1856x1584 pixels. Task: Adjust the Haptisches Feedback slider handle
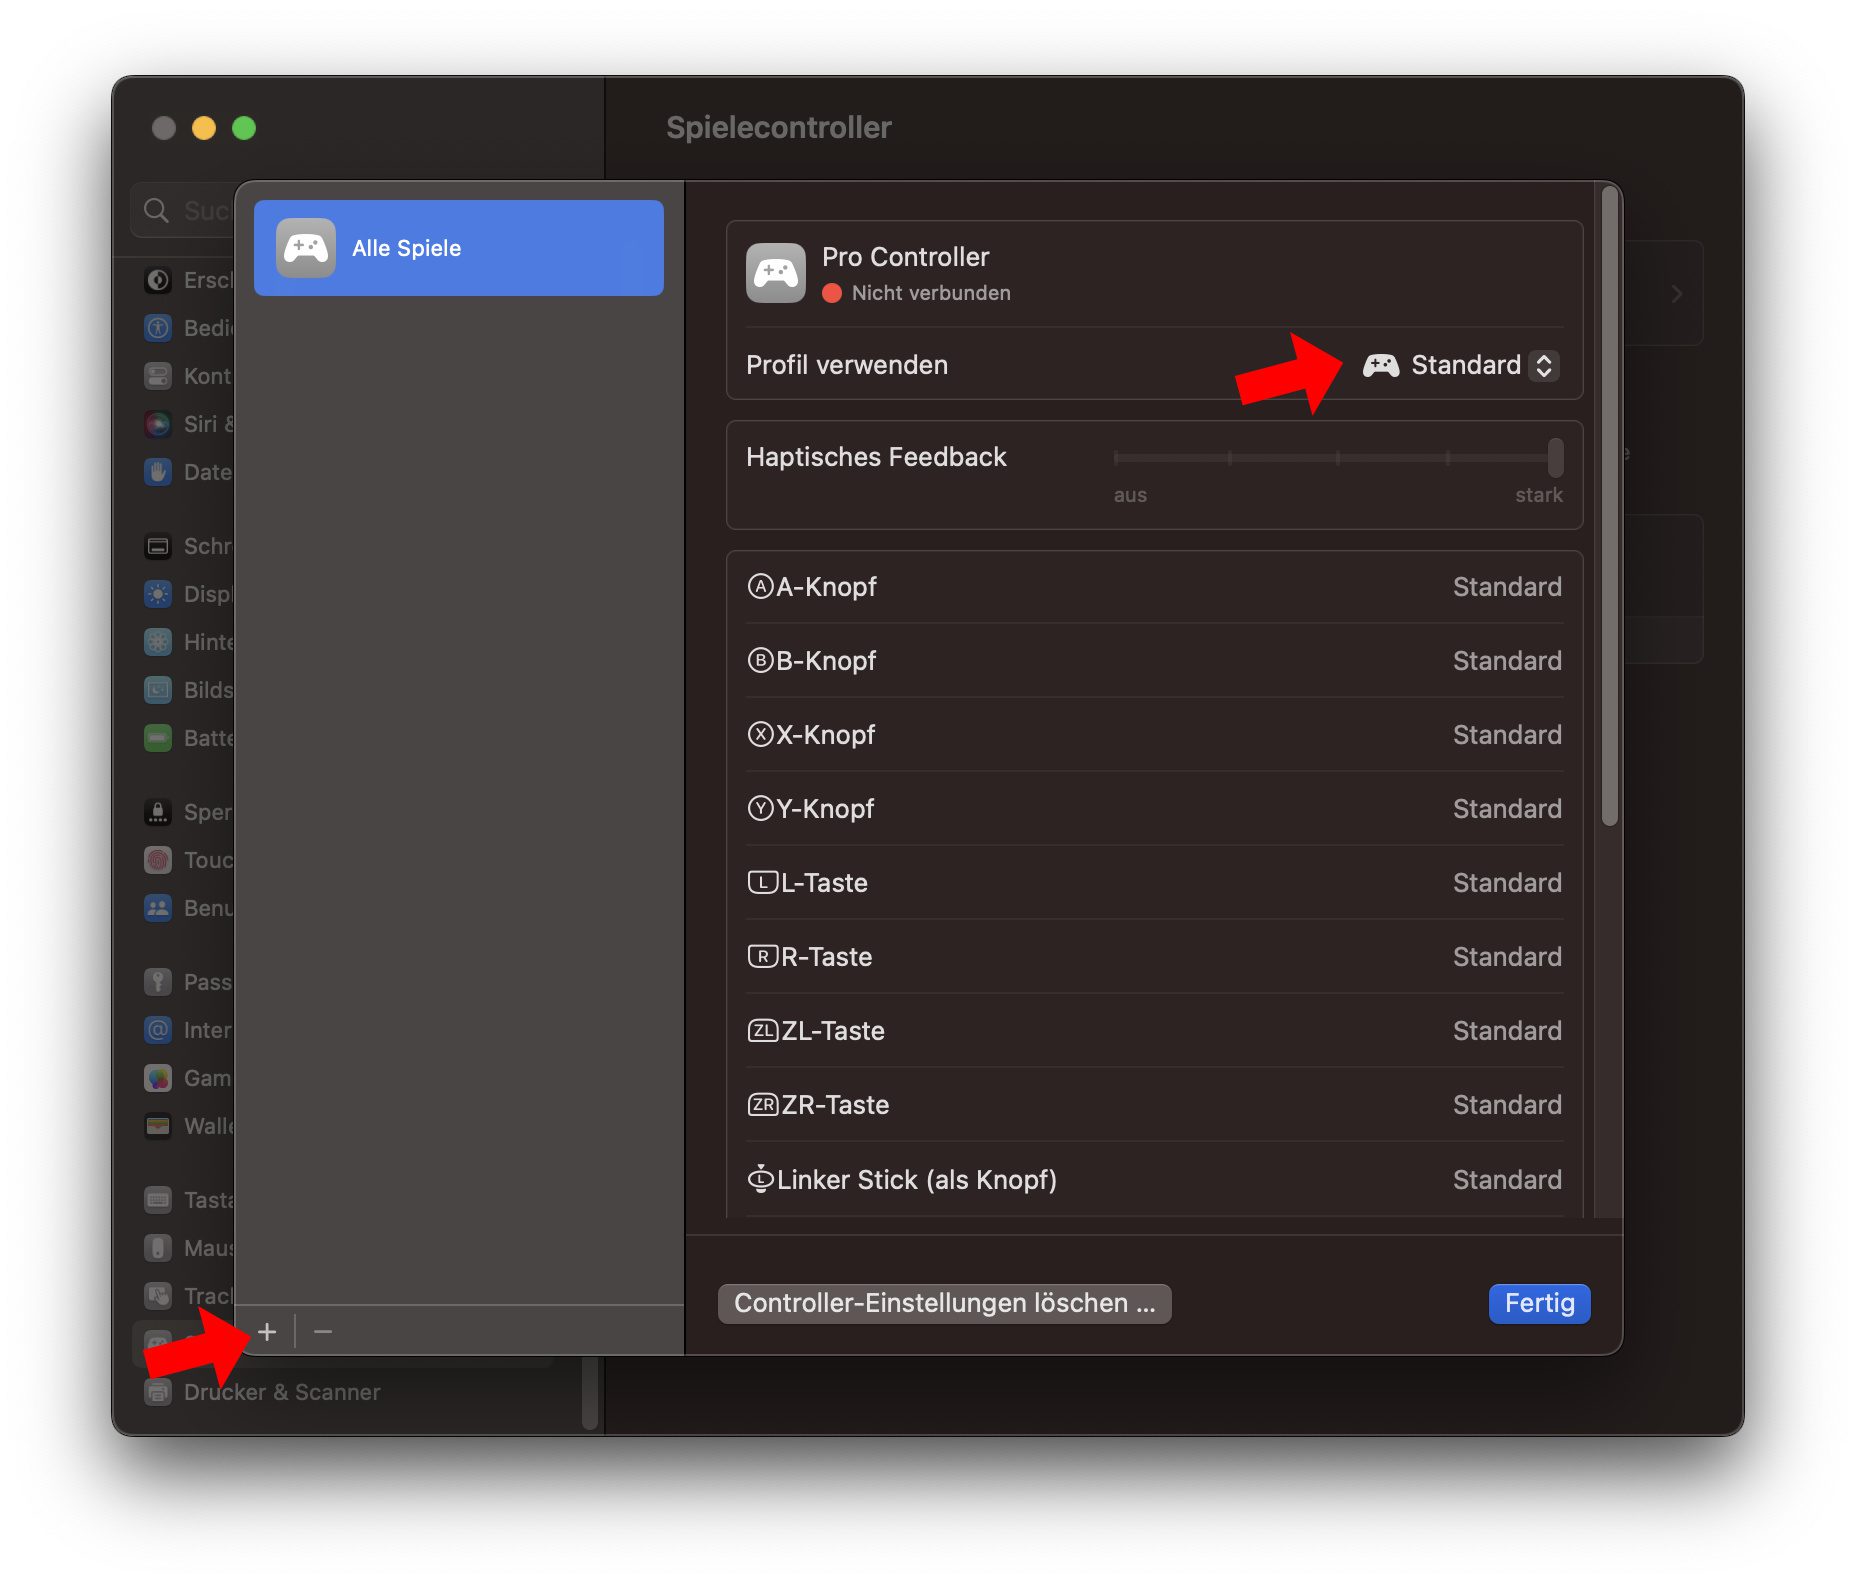(x=1555, y=457)
